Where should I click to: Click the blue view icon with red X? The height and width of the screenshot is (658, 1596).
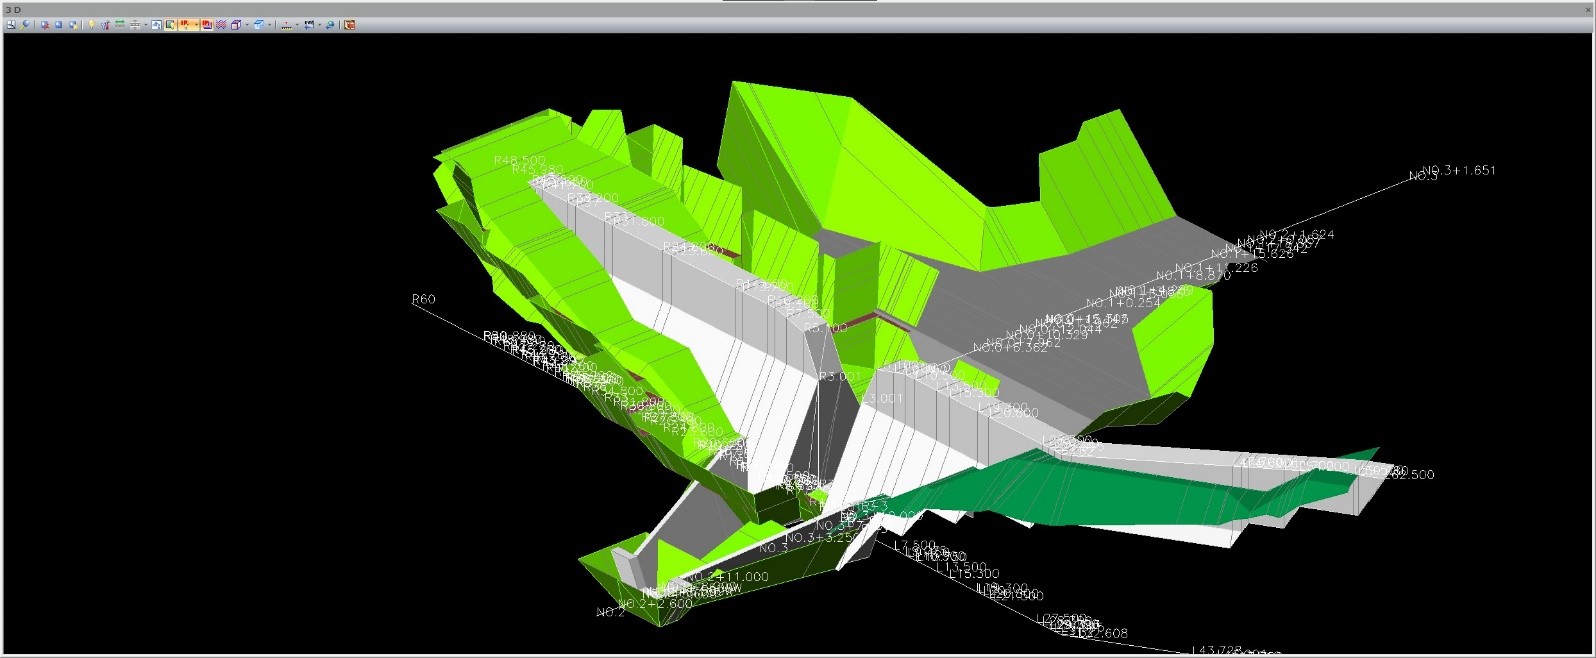tap(45, 24)
